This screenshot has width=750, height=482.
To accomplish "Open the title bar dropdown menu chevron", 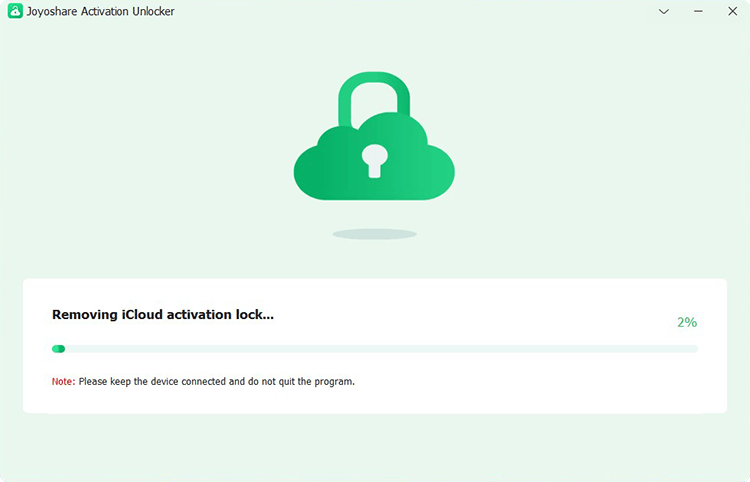I will (663, 11).
